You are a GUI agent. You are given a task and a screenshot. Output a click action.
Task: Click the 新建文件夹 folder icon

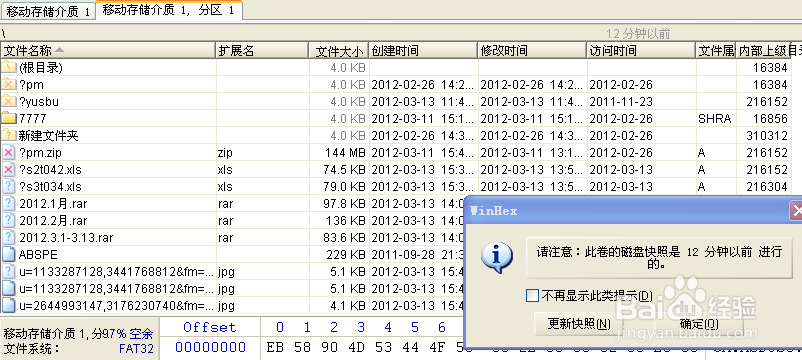pos(9,136)
